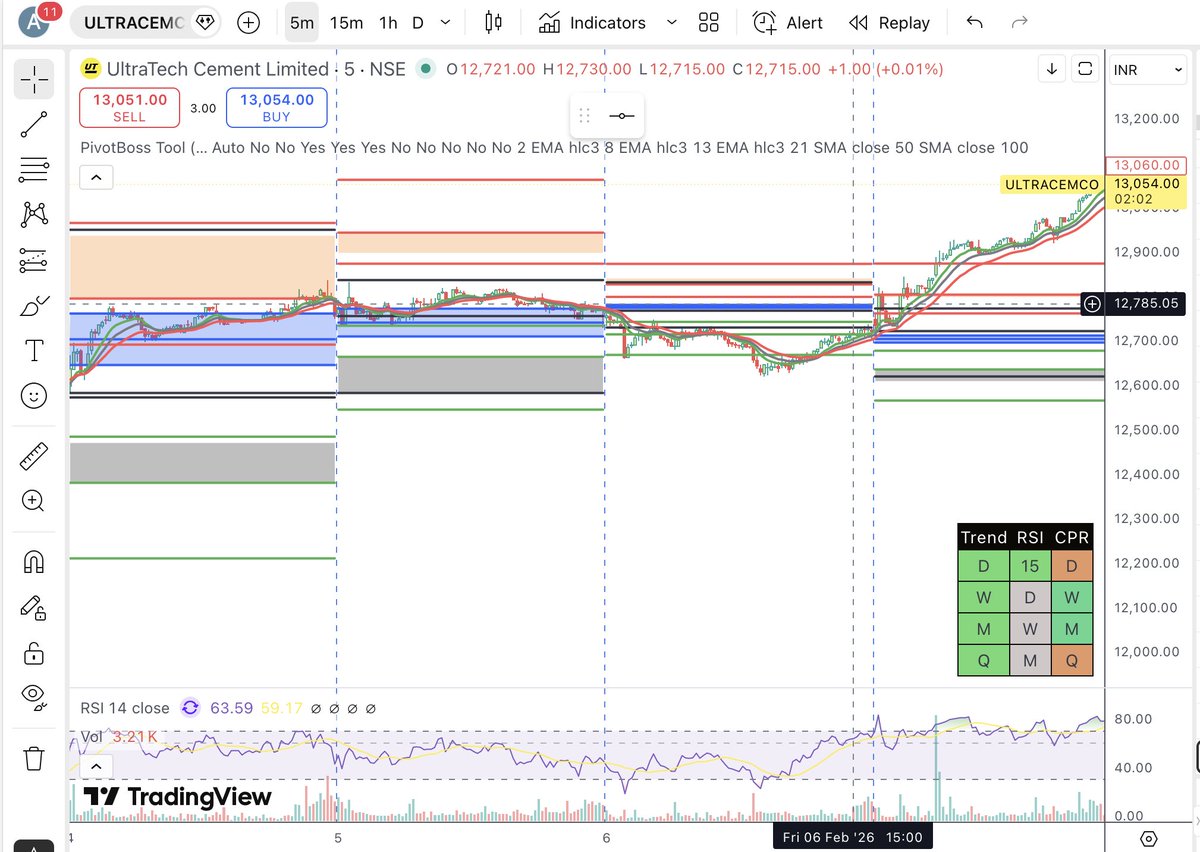Click the 13,051.00 SELL button
The height and width of the screenshot is (852, 1200).
[130, 108]
